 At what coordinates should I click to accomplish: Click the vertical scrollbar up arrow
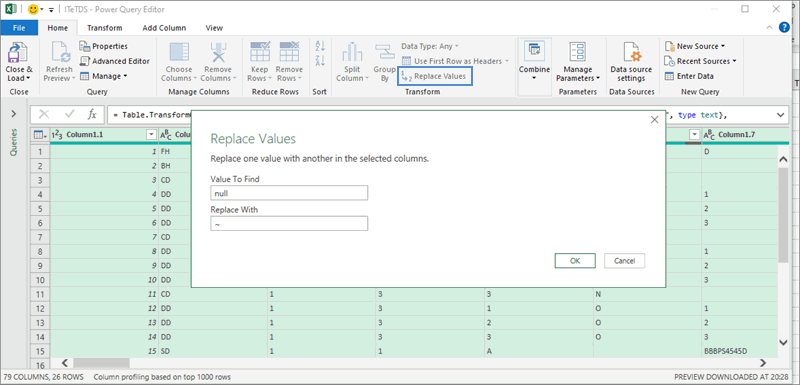point(784,159)
